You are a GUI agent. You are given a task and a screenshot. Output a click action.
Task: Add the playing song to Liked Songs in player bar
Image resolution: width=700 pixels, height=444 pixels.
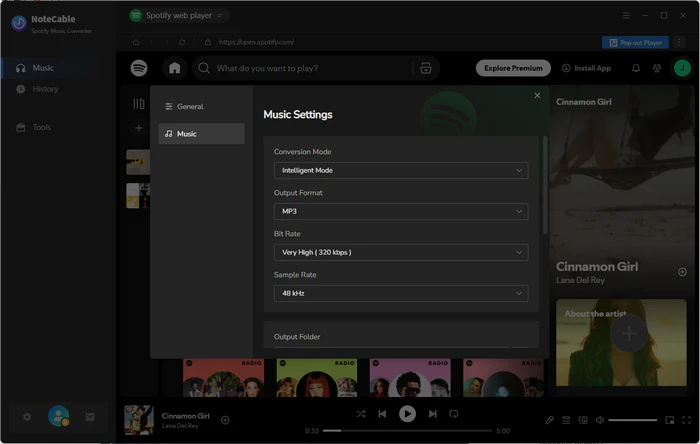pos(225,420)
